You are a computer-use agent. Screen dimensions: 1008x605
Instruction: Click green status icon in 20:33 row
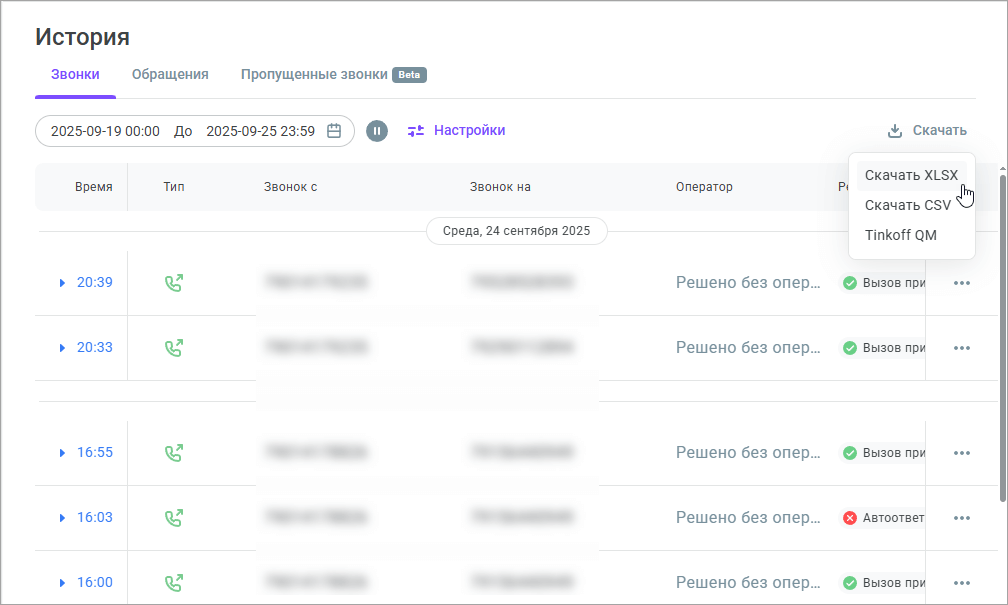850,348
